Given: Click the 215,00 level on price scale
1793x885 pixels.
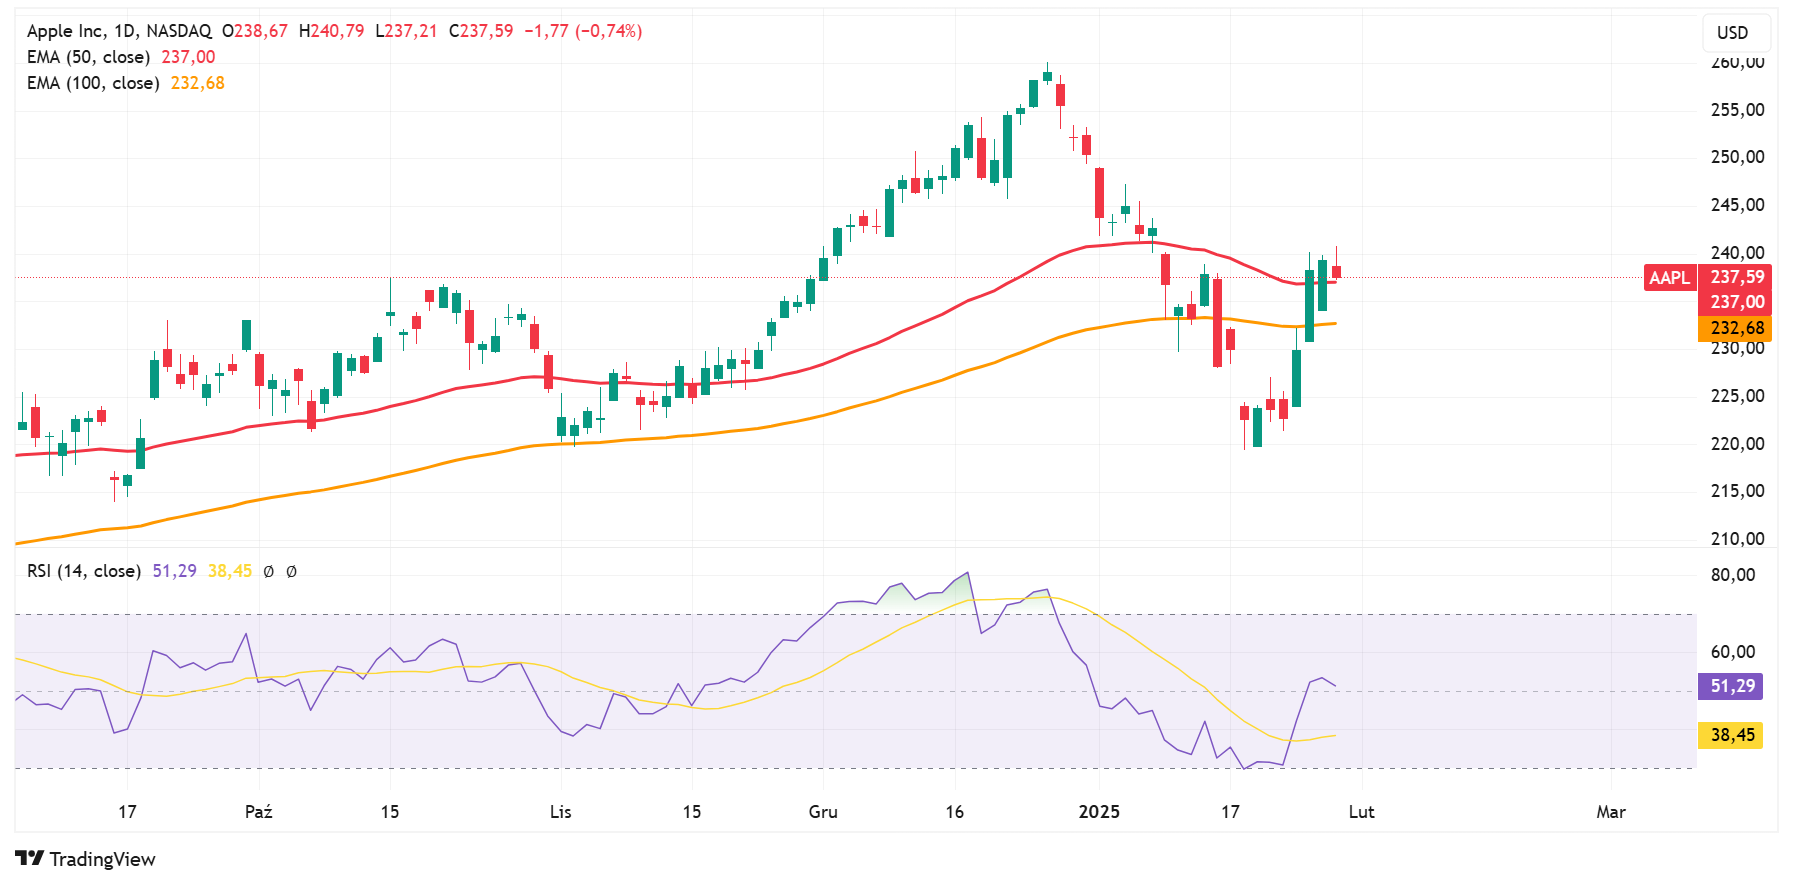Looking at the screenshot, I should click(1737, 491).
